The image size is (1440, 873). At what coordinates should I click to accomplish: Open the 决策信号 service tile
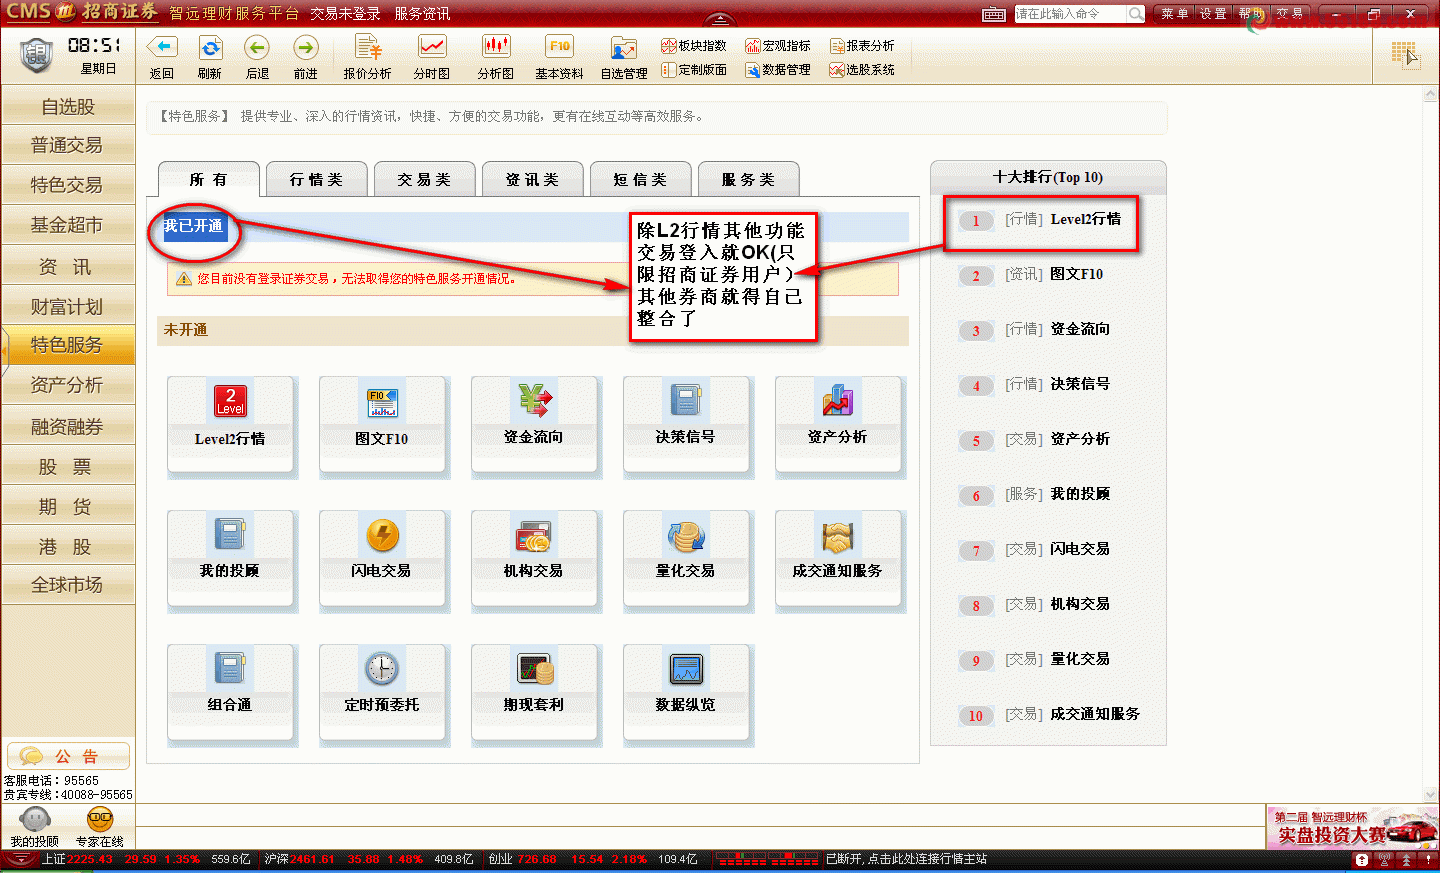coord(686,424)
